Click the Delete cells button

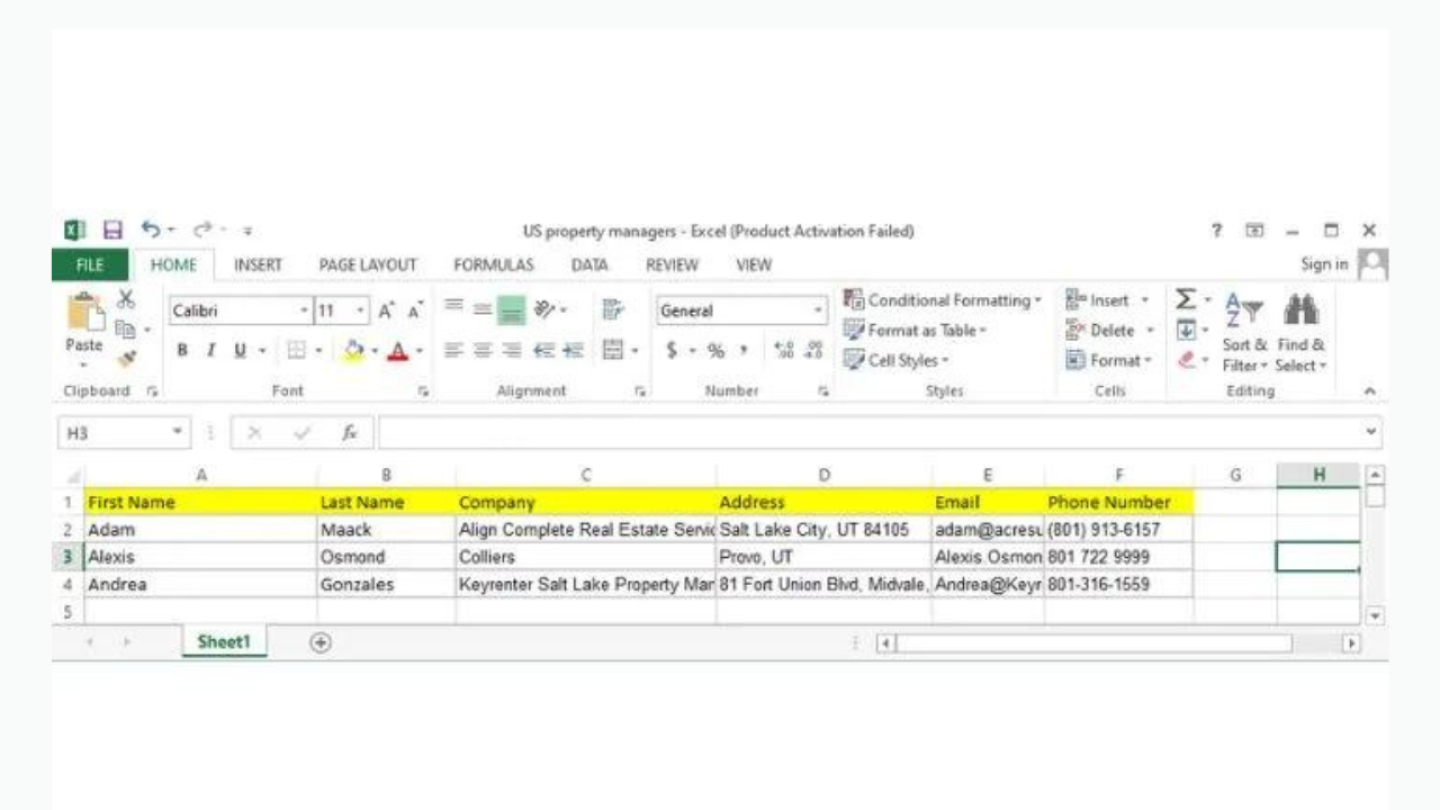(1110, 330)
